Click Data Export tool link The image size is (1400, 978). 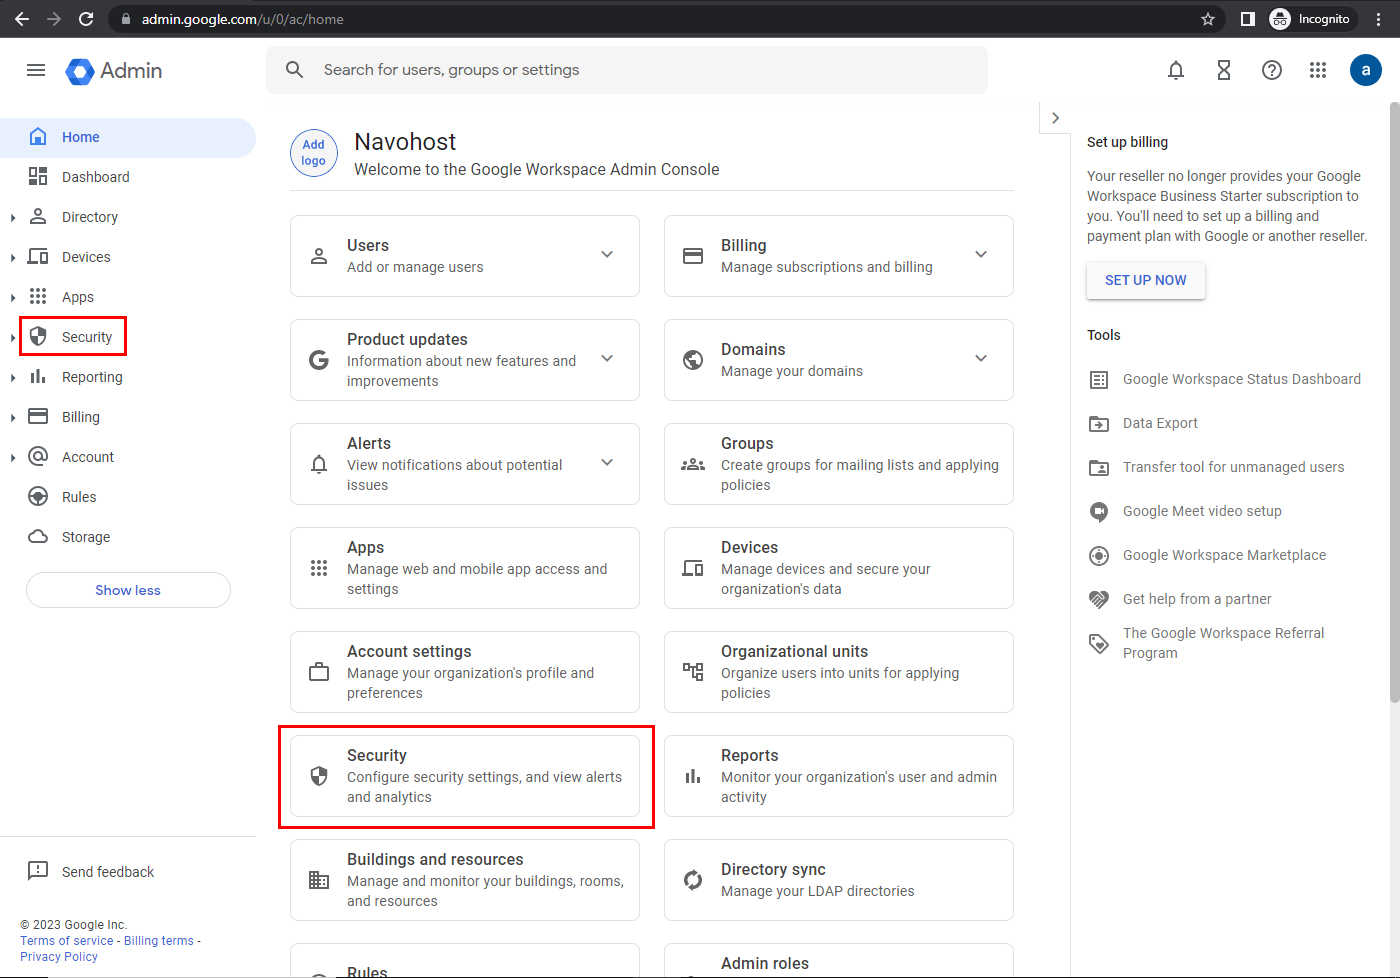click(x=1160, y=424)
